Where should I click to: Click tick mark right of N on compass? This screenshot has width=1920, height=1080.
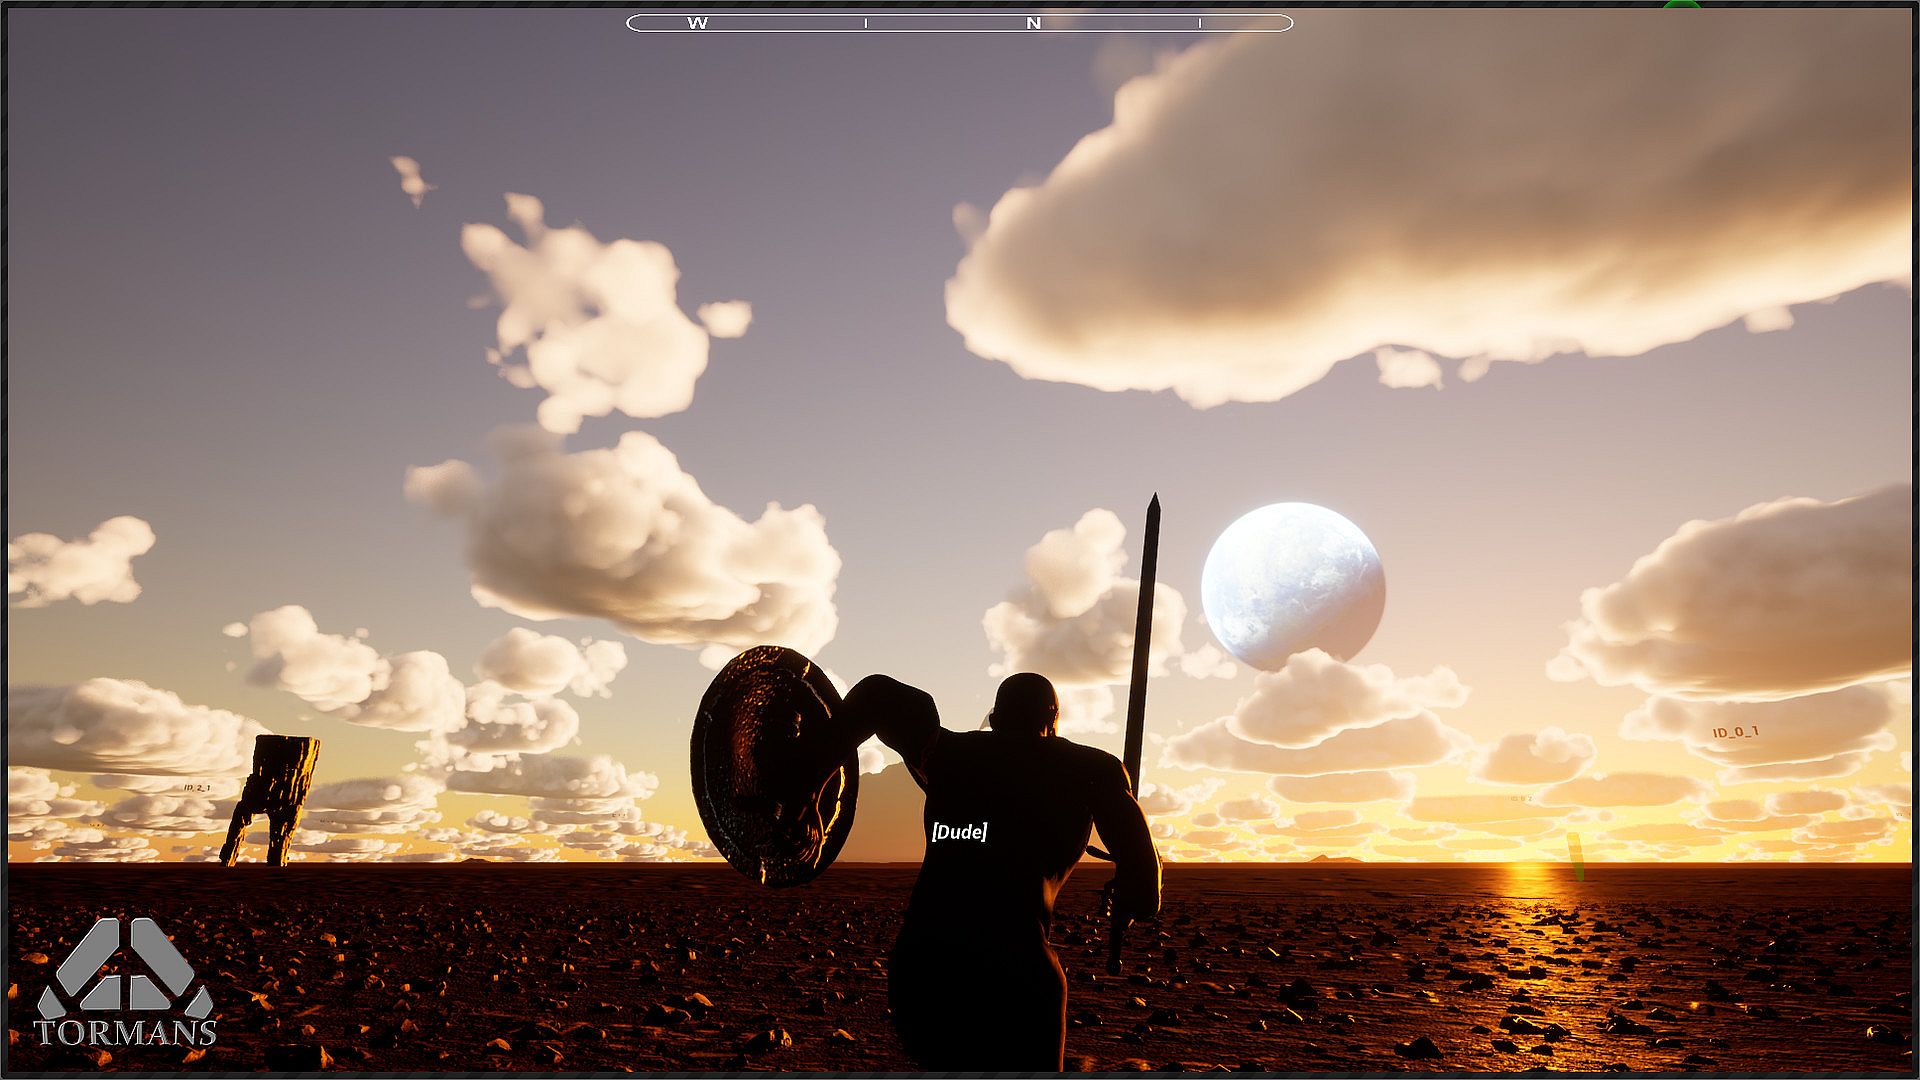(1200, 23)
